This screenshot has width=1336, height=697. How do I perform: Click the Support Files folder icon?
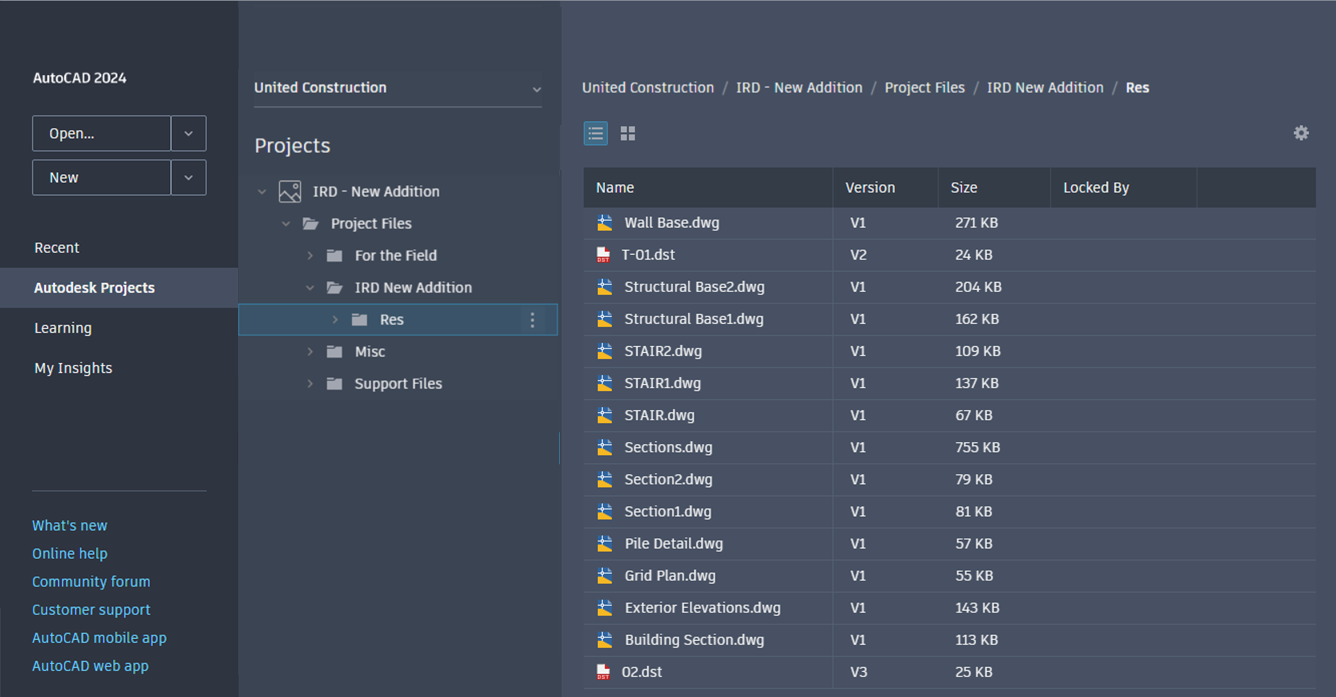pos(335,384)
